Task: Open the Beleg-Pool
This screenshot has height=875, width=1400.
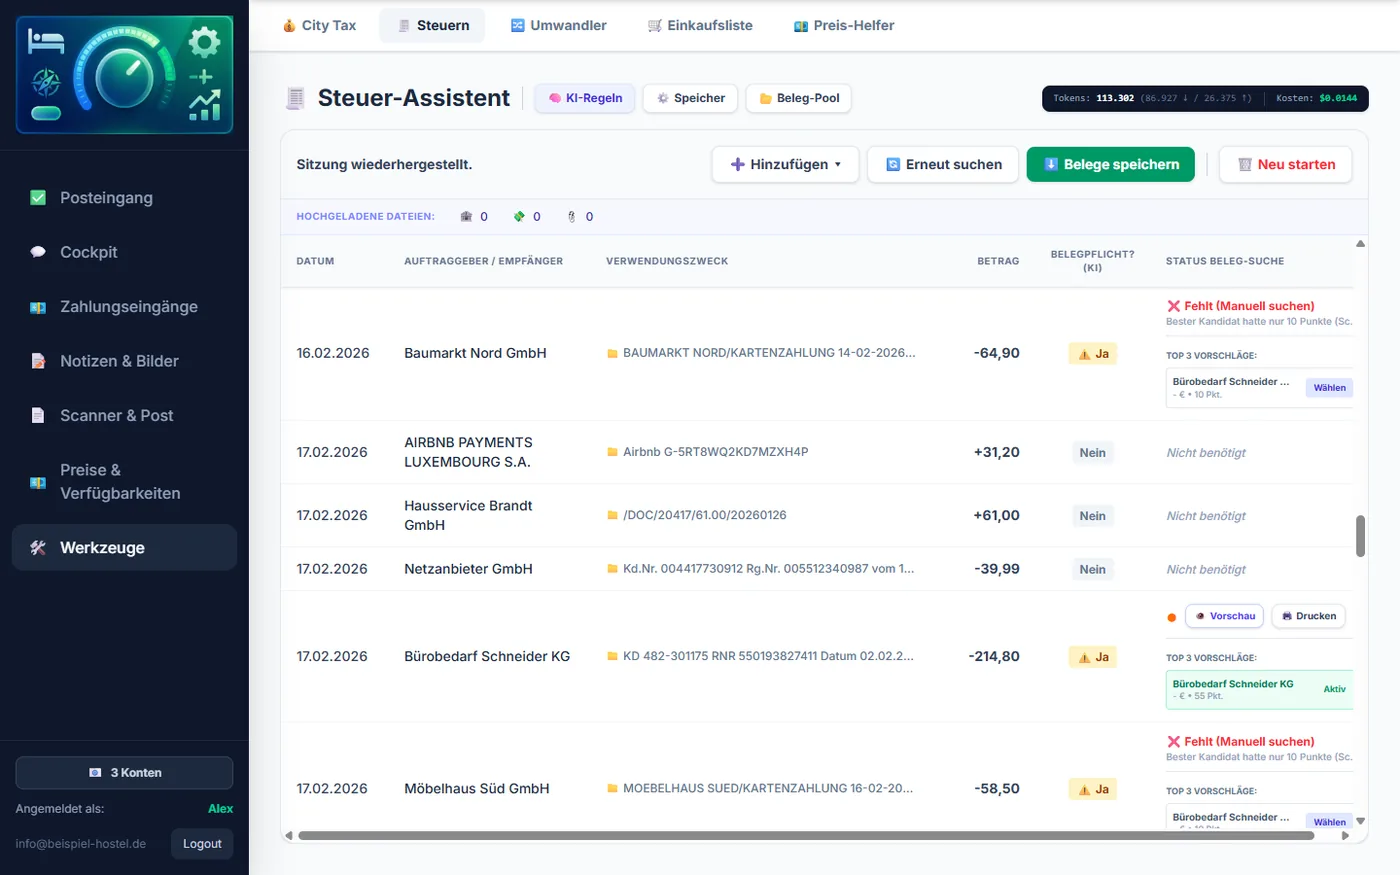Action: tap(799, 98)
